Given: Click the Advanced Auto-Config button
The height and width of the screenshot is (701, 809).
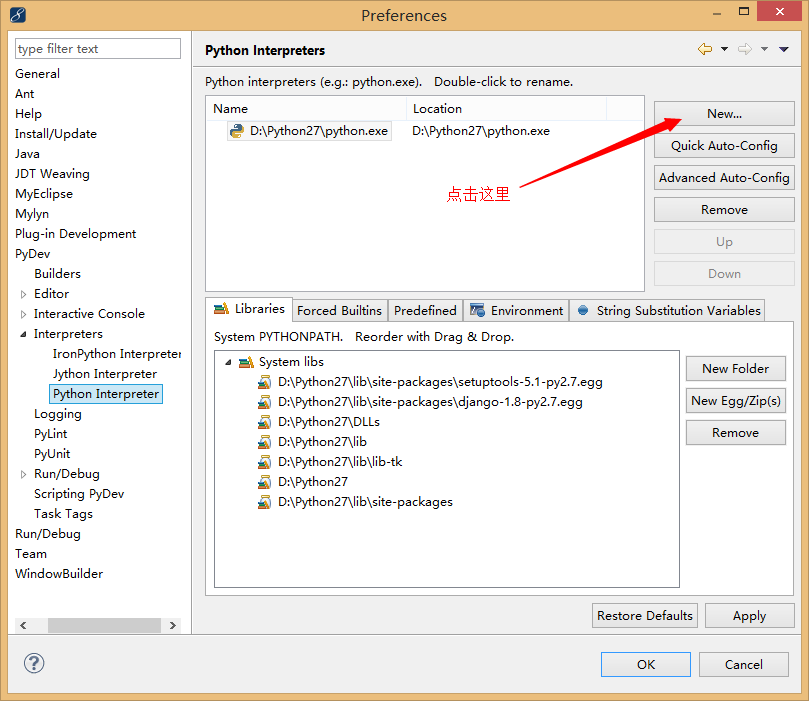Looking at the screenshot, I should pyautogui.click(x=724, y=177).
